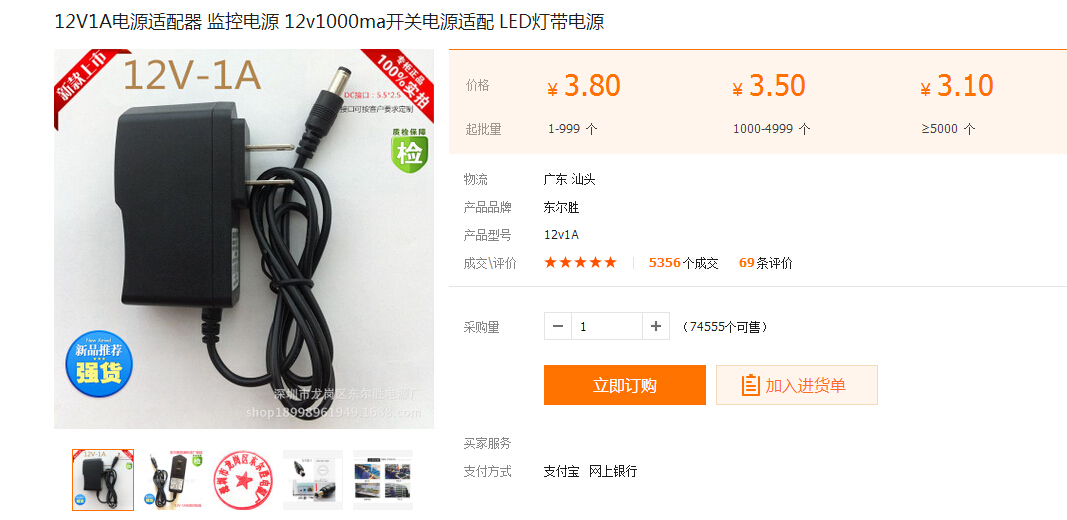Open the 5356 个成交 transactions link

[x=683, y=263]
